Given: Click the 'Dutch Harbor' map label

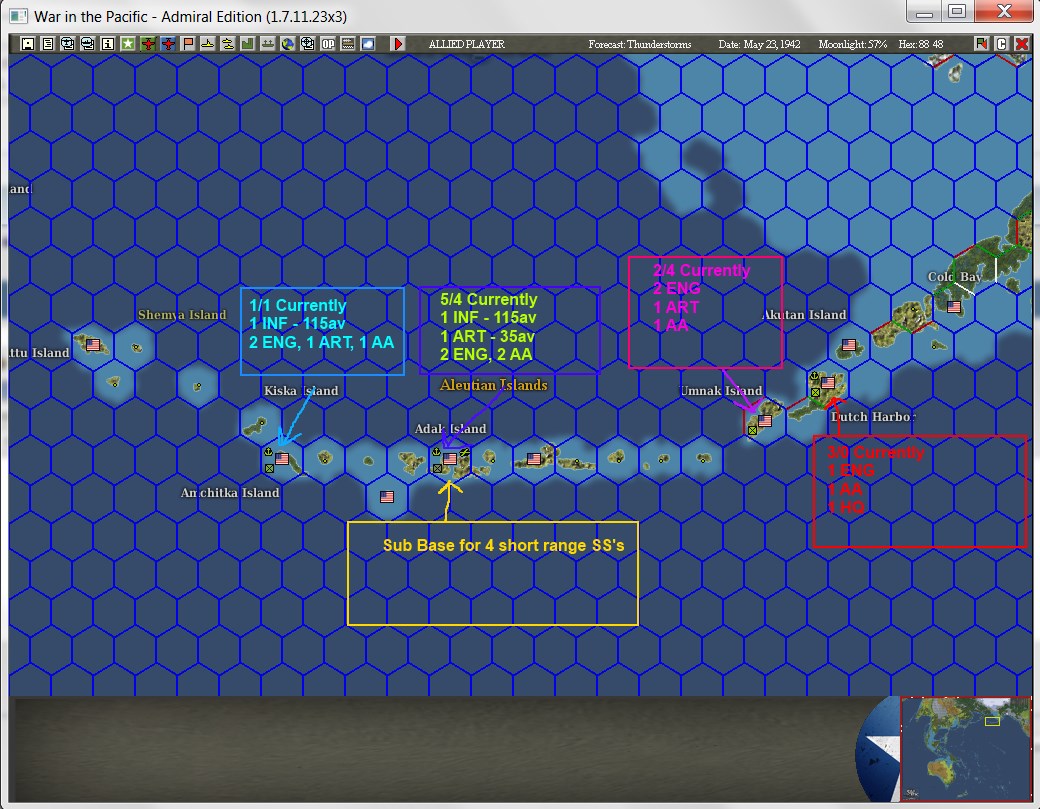Looking at the screenshot, I should pos(873,416).
